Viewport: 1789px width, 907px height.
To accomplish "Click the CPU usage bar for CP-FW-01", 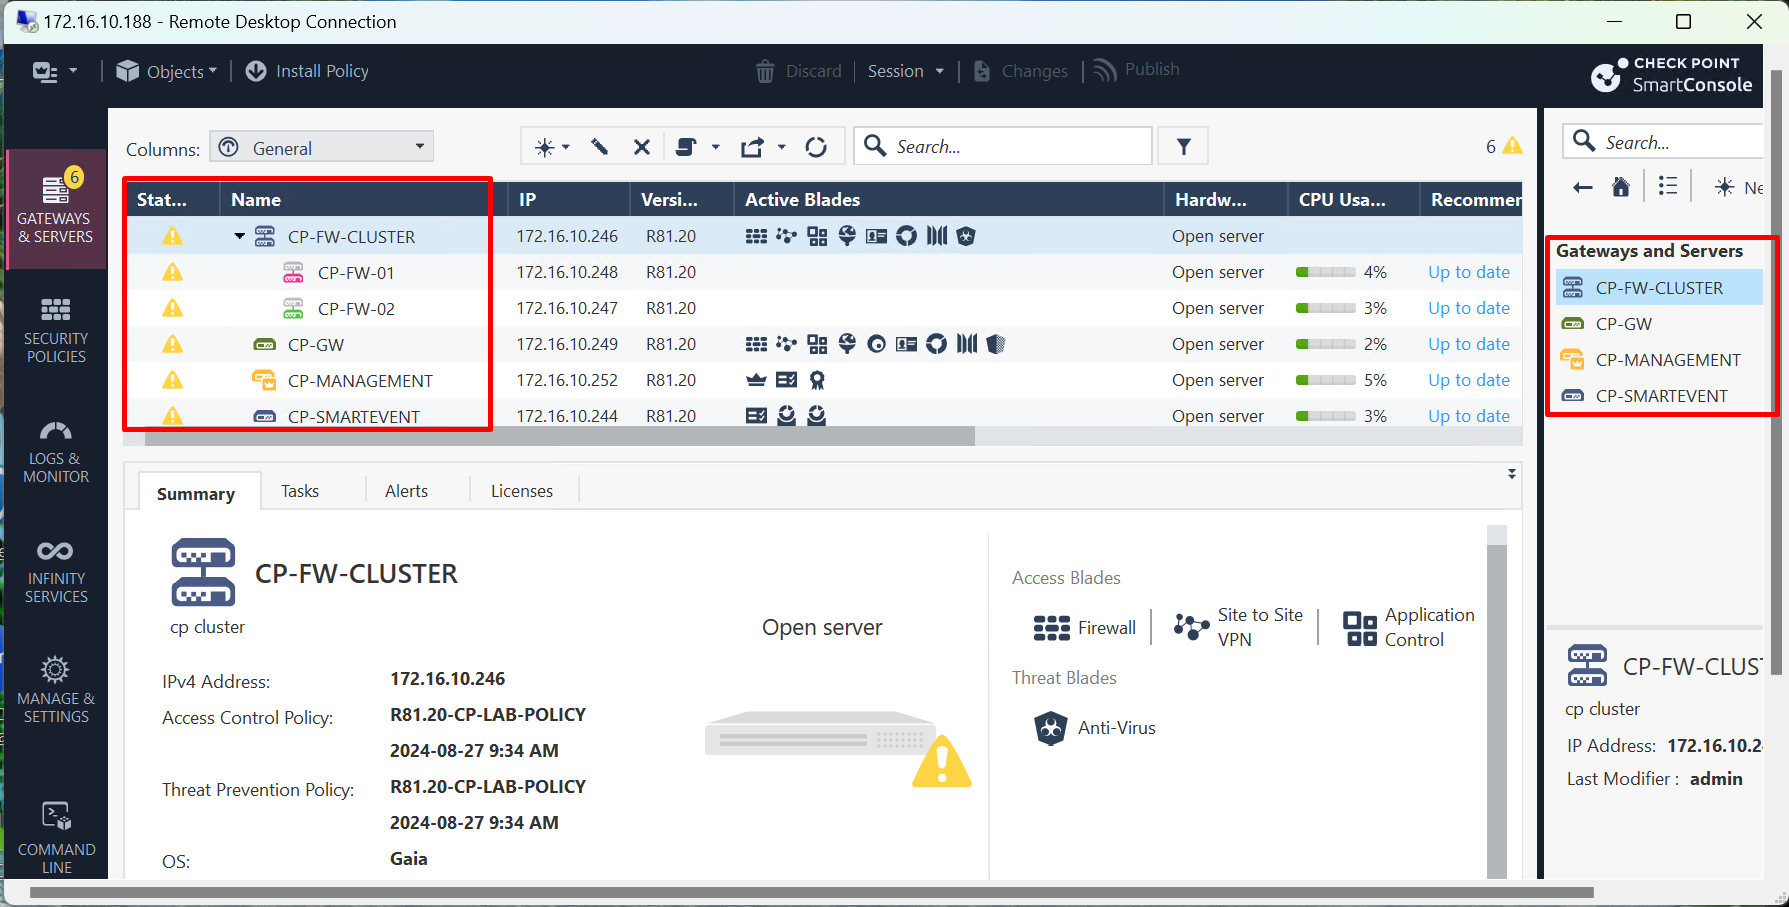I will (x=1325, y=271).
